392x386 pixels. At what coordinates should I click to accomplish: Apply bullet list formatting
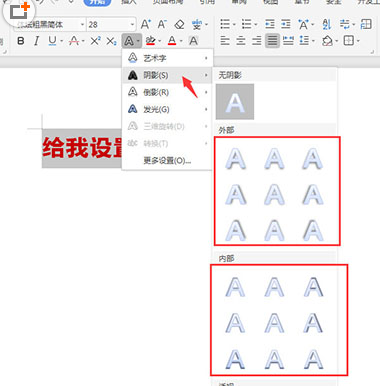coord(225,24)
